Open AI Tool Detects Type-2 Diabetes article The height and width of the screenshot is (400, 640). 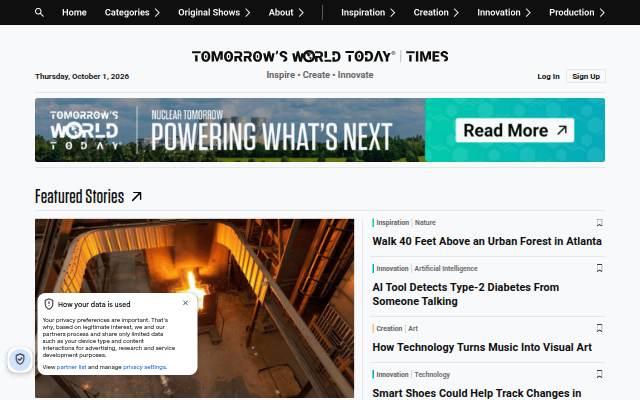click(466, 294)
